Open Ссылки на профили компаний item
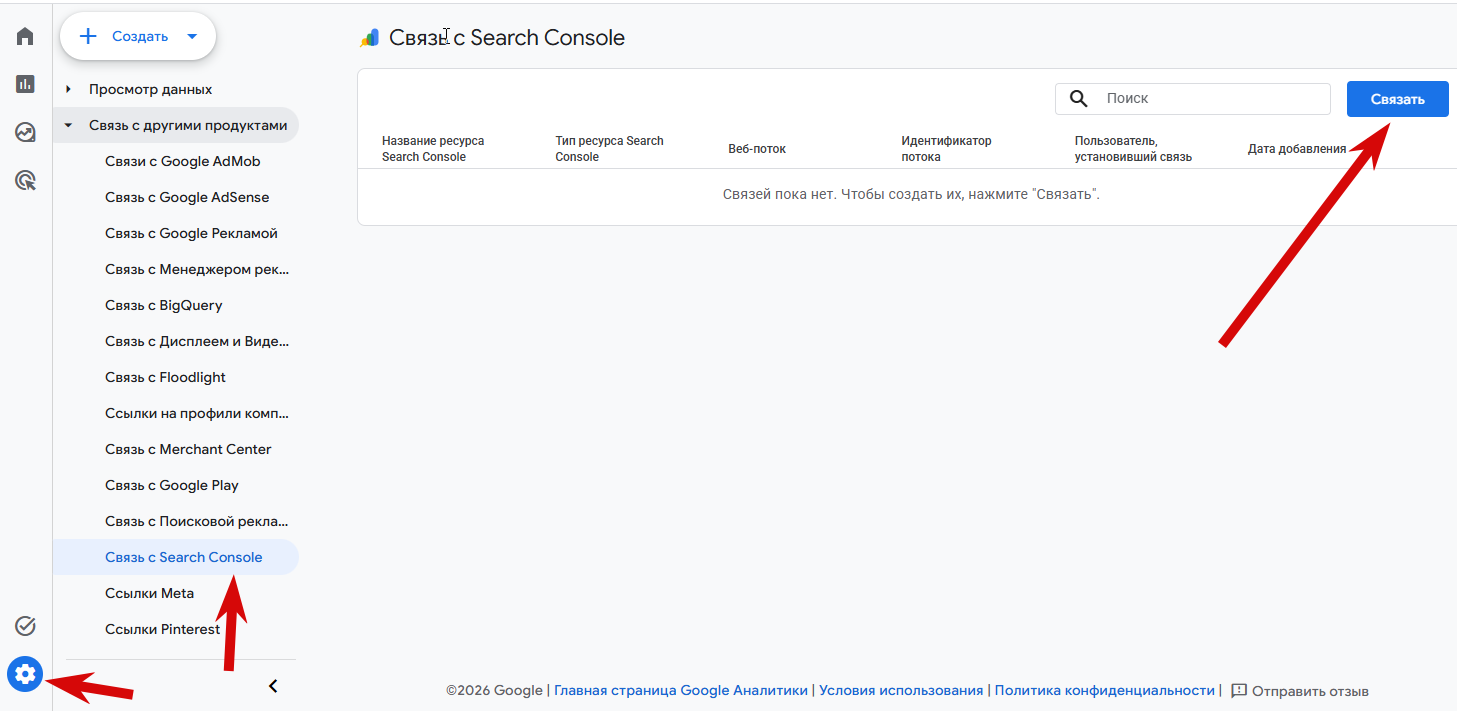This screenshot has height=711, width=1457. tap(197, 413)
